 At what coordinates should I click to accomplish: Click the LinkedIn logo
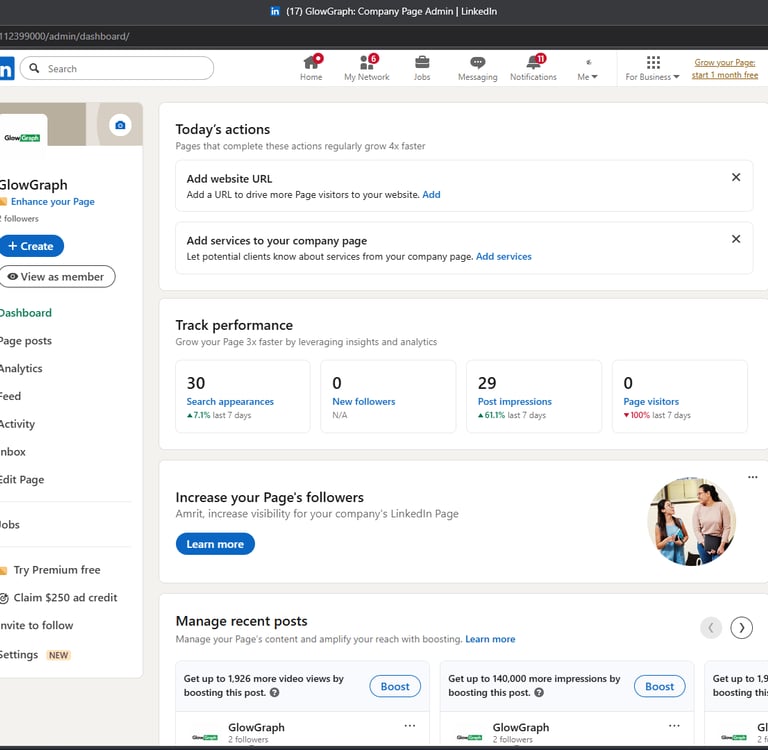[7, 69]
